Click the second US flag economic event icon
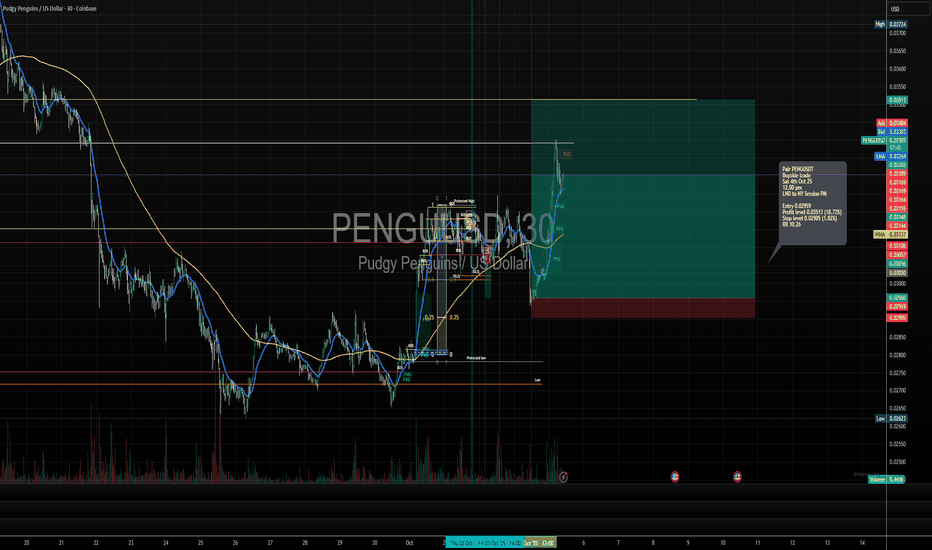This screenshot has height=550, width=932. click(738, 478)
